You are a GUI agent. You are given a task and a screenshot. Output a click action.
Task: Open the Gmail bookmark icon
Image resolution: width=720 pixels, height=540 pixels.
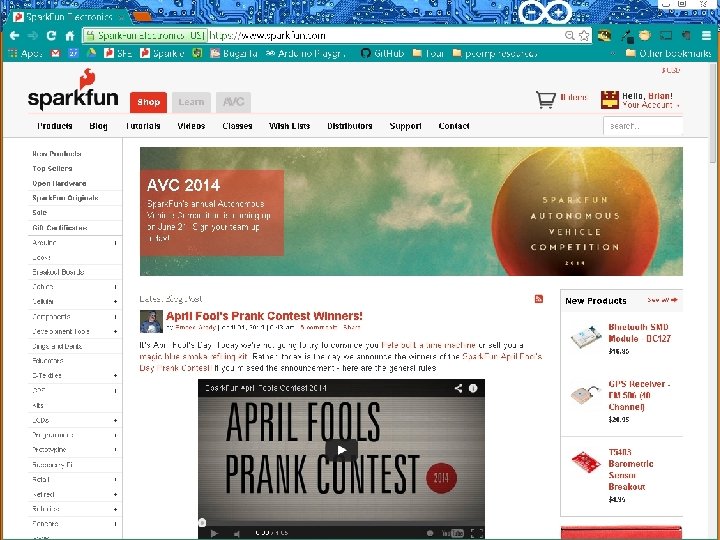point(56,53)
